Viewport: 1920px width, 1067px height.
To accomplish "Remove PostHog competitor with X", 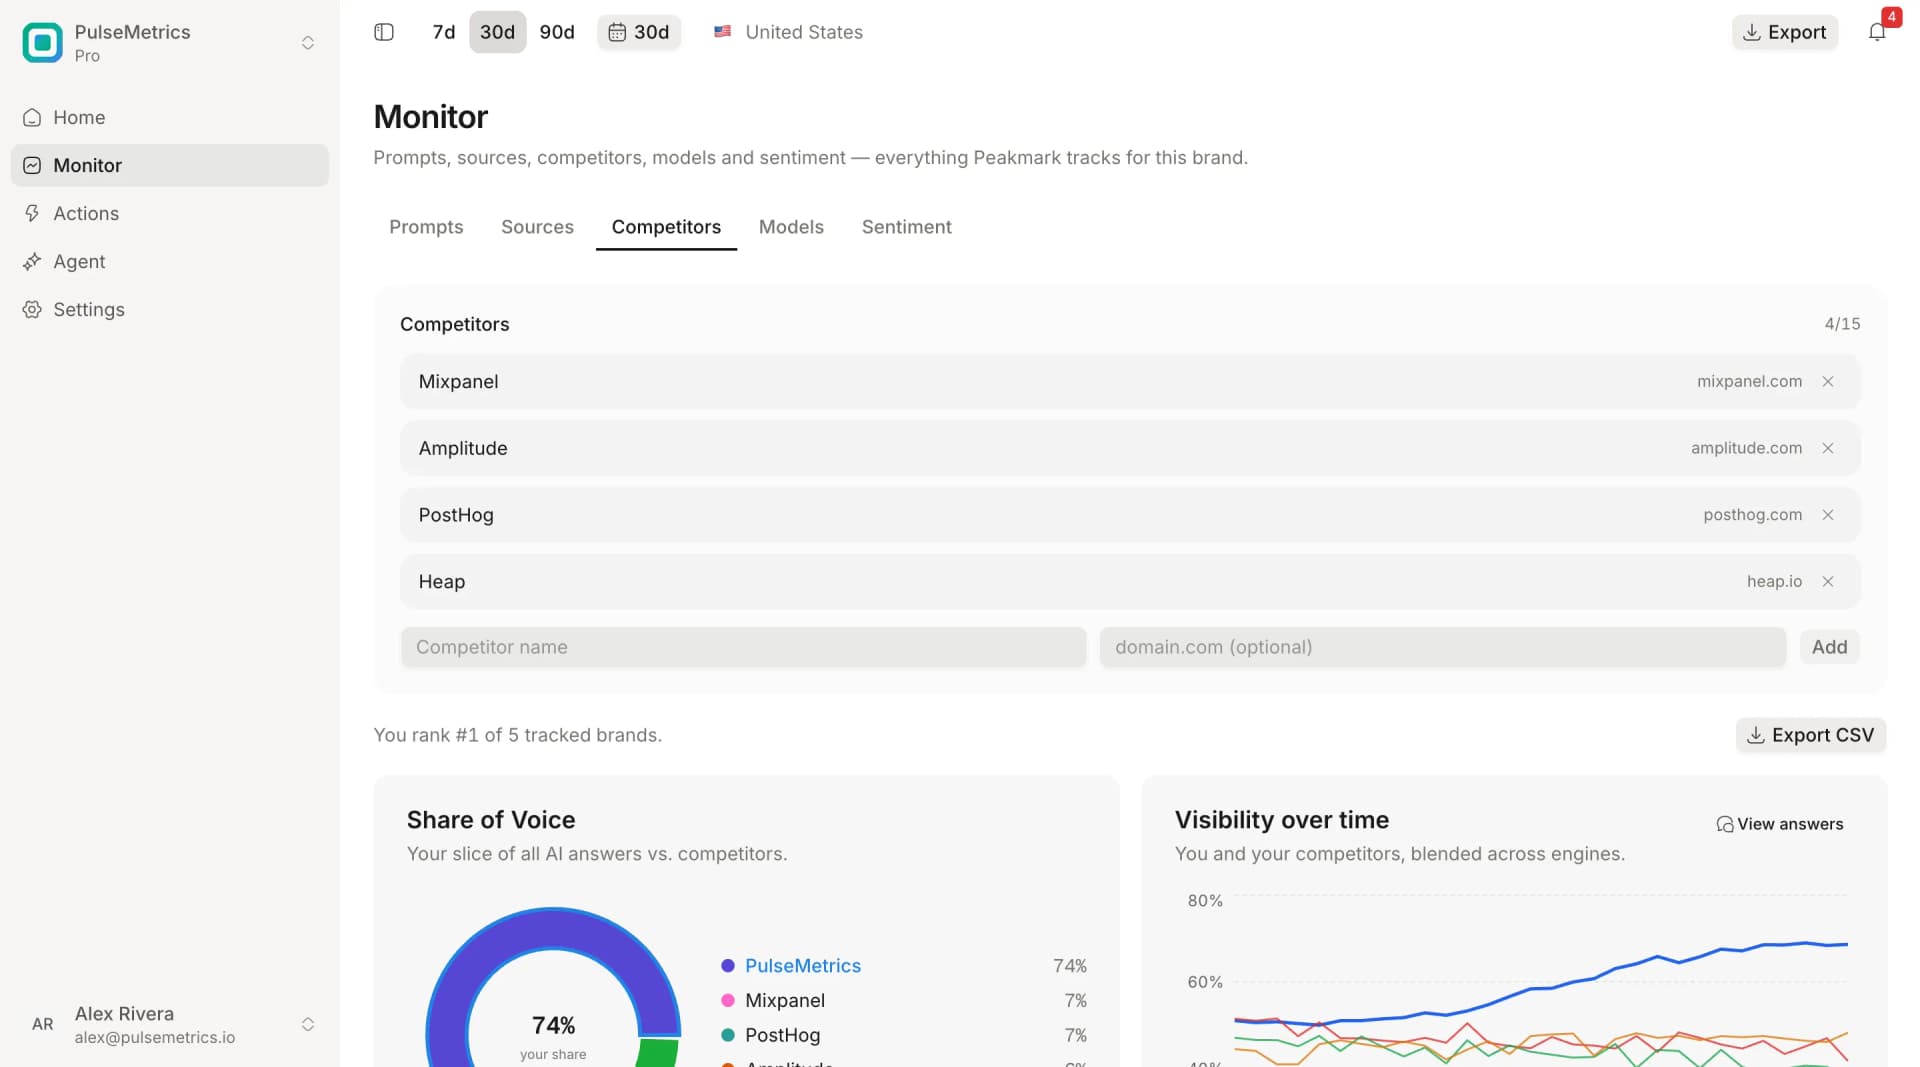I will [1828, 515].
